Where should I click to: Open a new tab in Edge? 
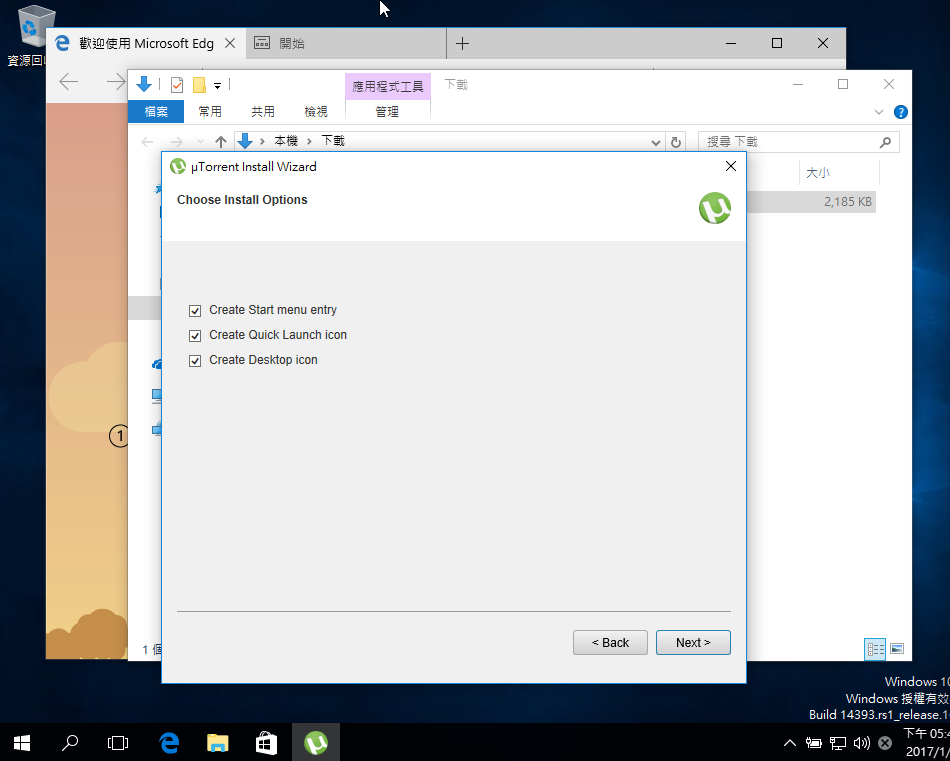point(462,44)
